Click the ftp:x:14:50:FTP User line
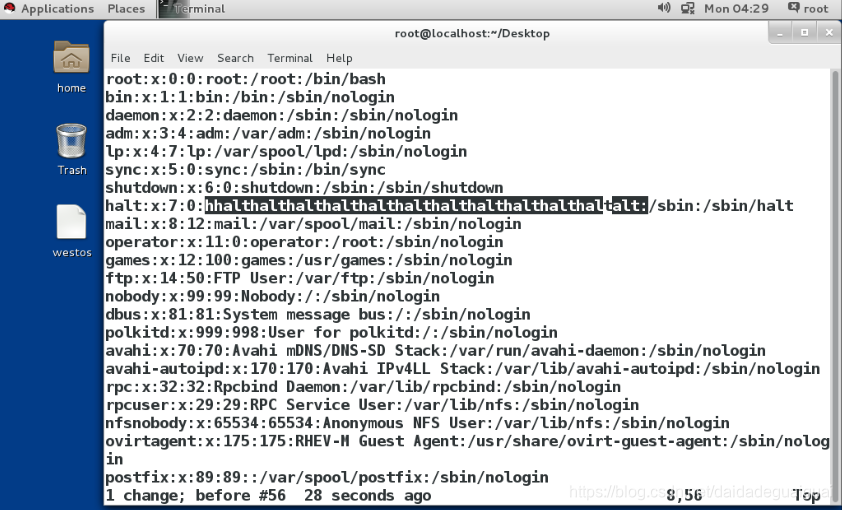842x510 pixels. click(x=300, y=278)
